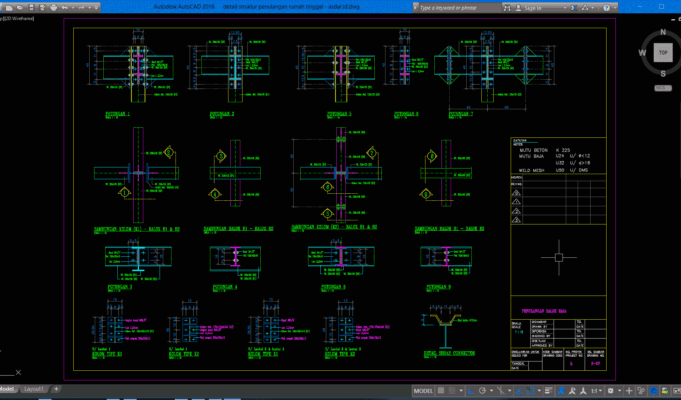The width and height of the screenshot is (681, 400).
Task: Click the Help question mark icon
Action: tap(606, 8)
